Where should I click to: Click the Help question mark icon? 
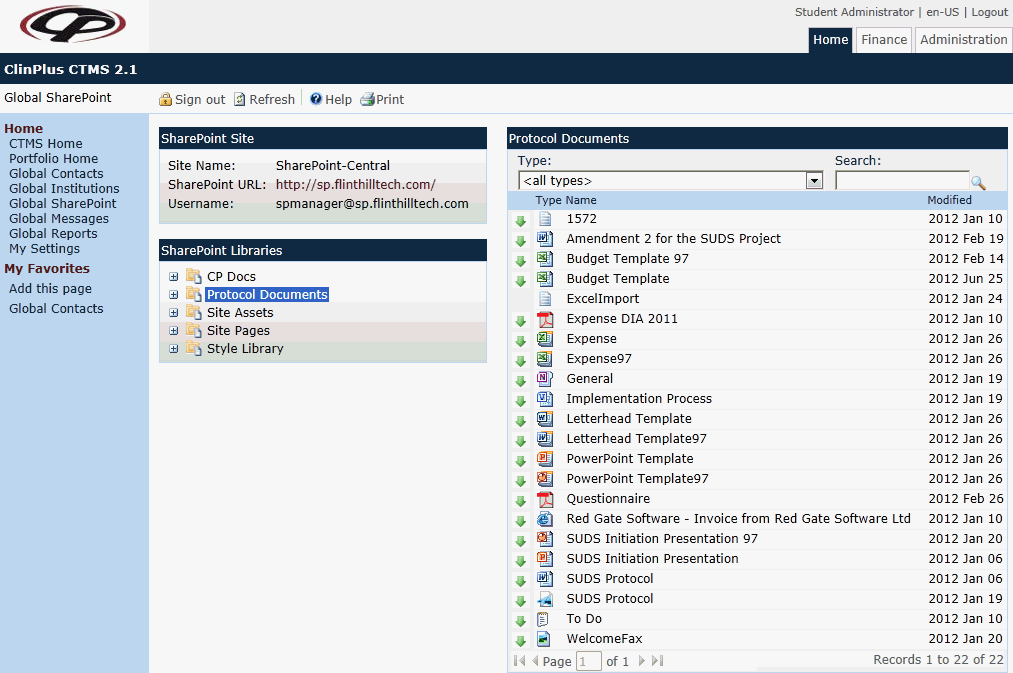click(316, 99)
